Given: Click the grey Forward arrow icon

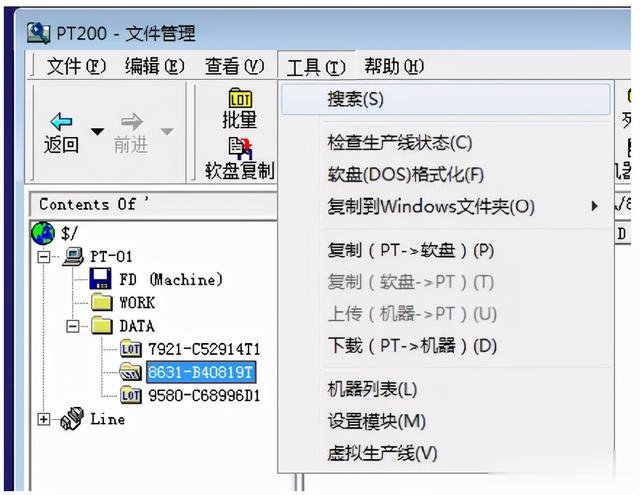Looking at the screenshot, I should [x=131, y=122].
